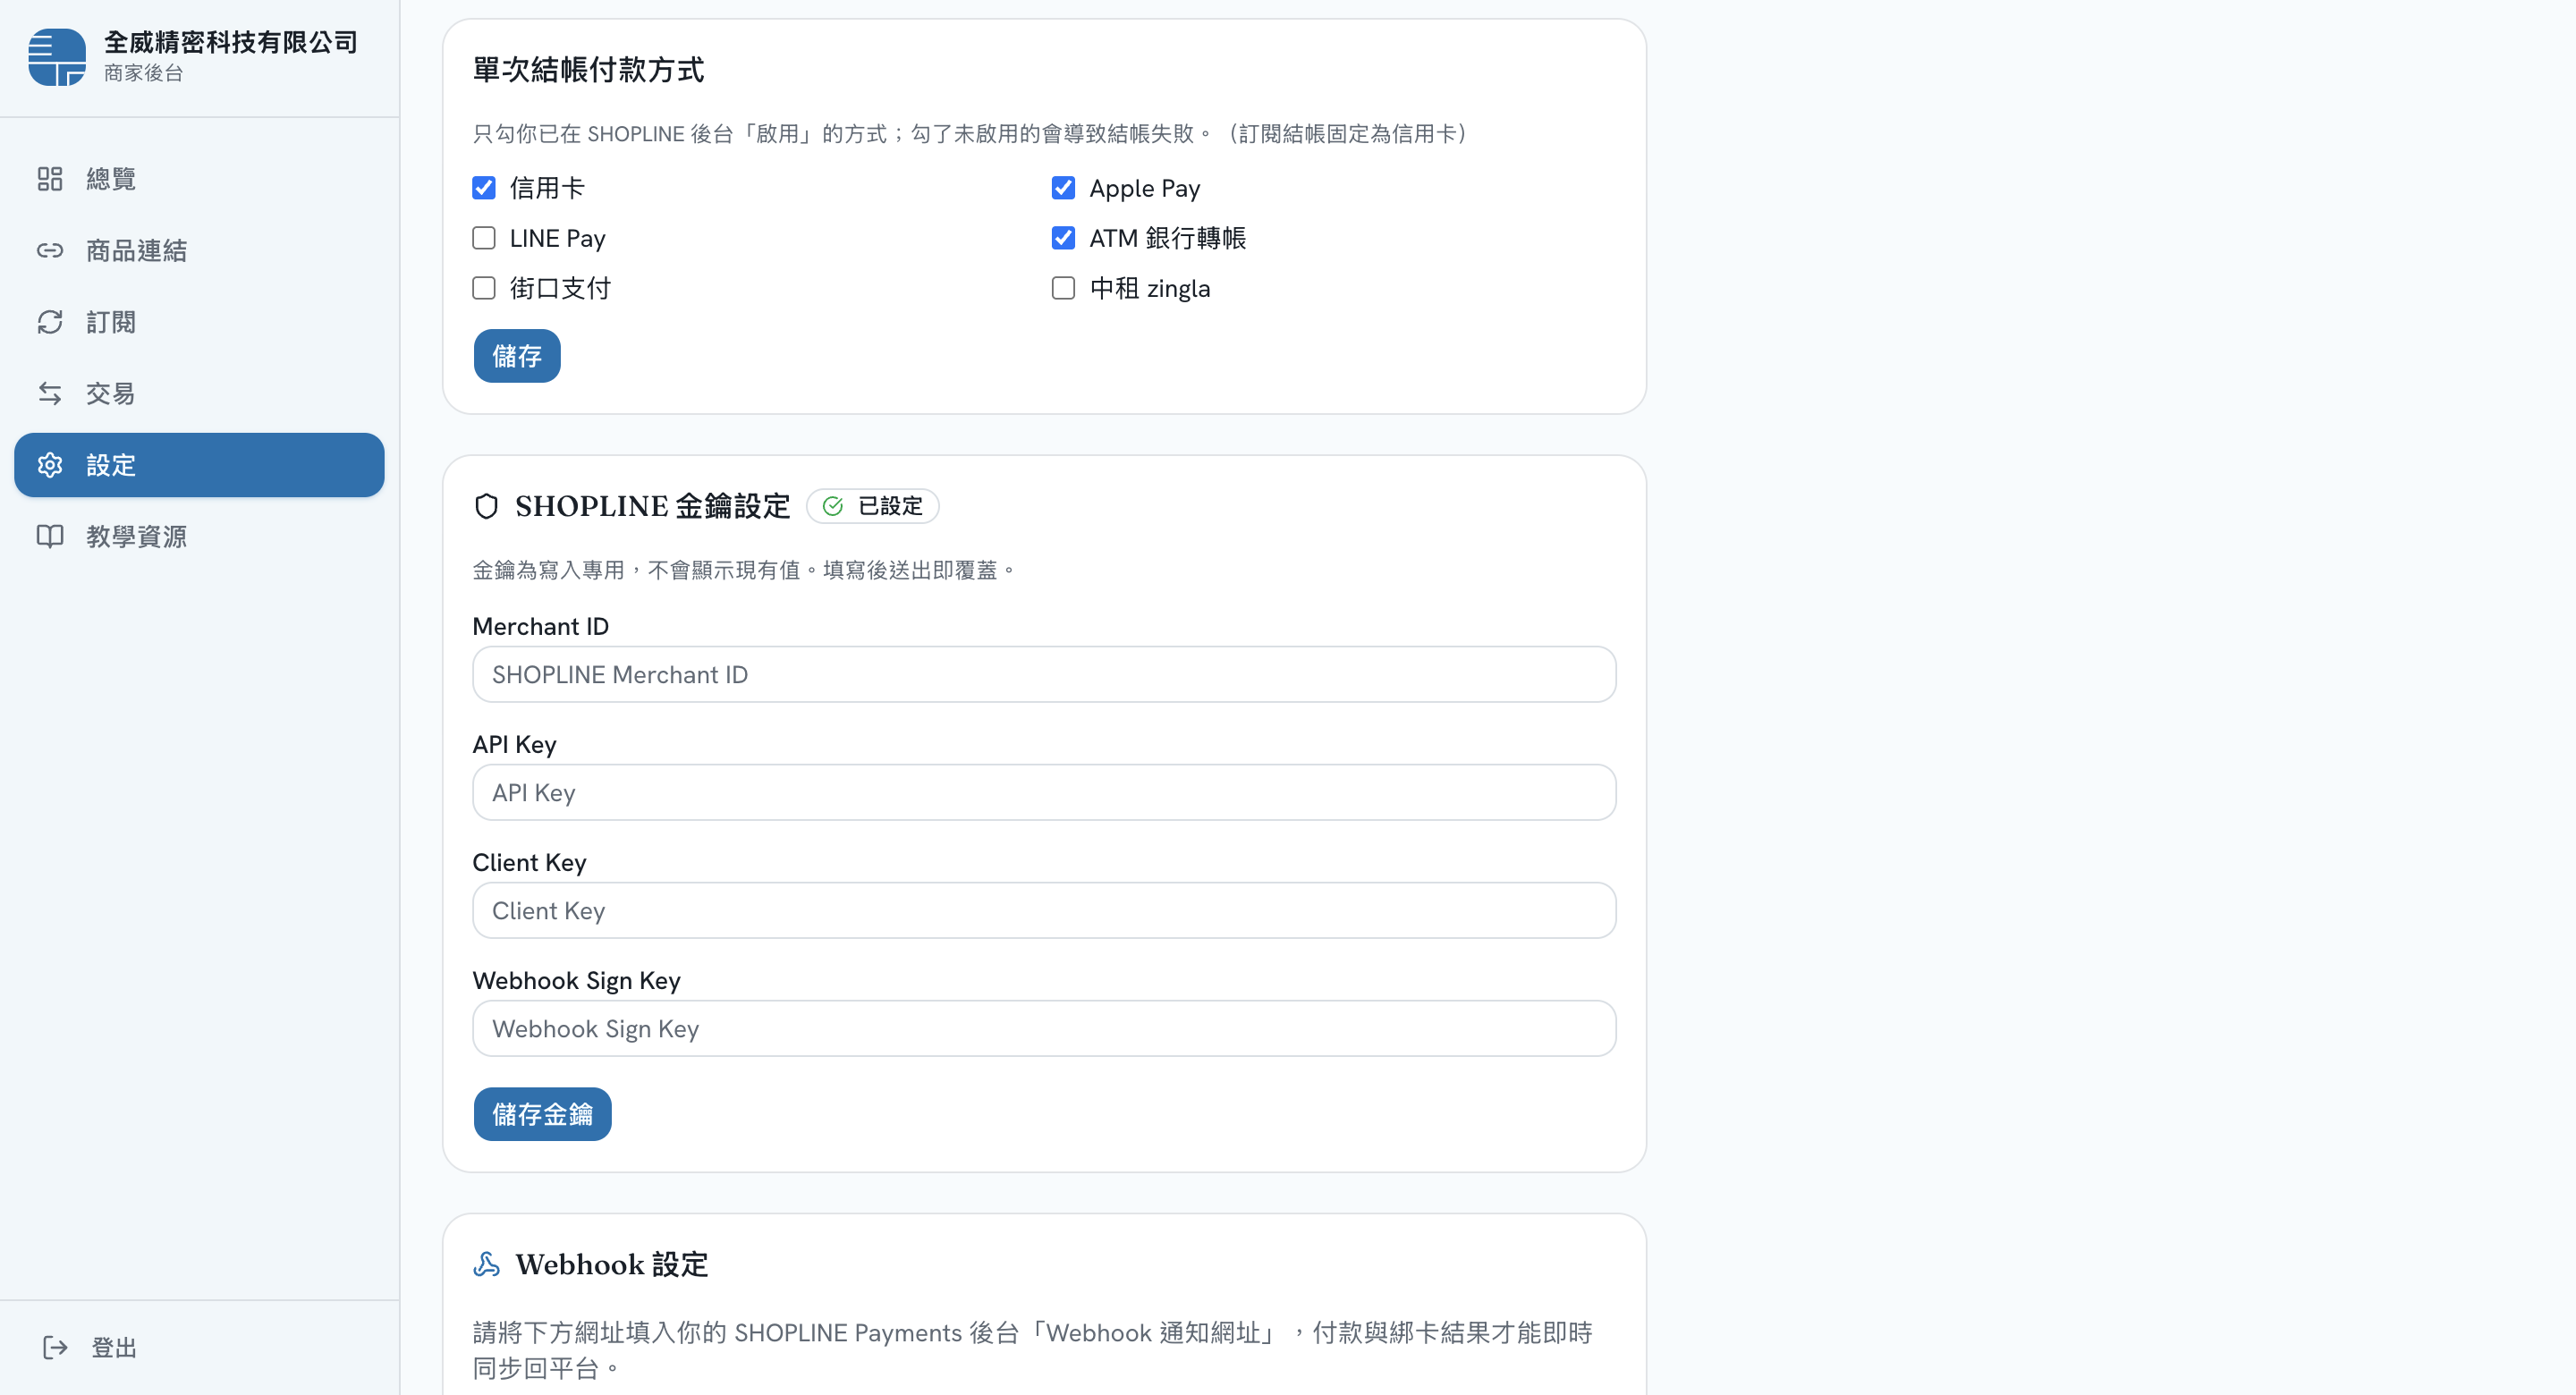
Task: Open 教學資源 in the sidebar
Action: click(199, 536)
